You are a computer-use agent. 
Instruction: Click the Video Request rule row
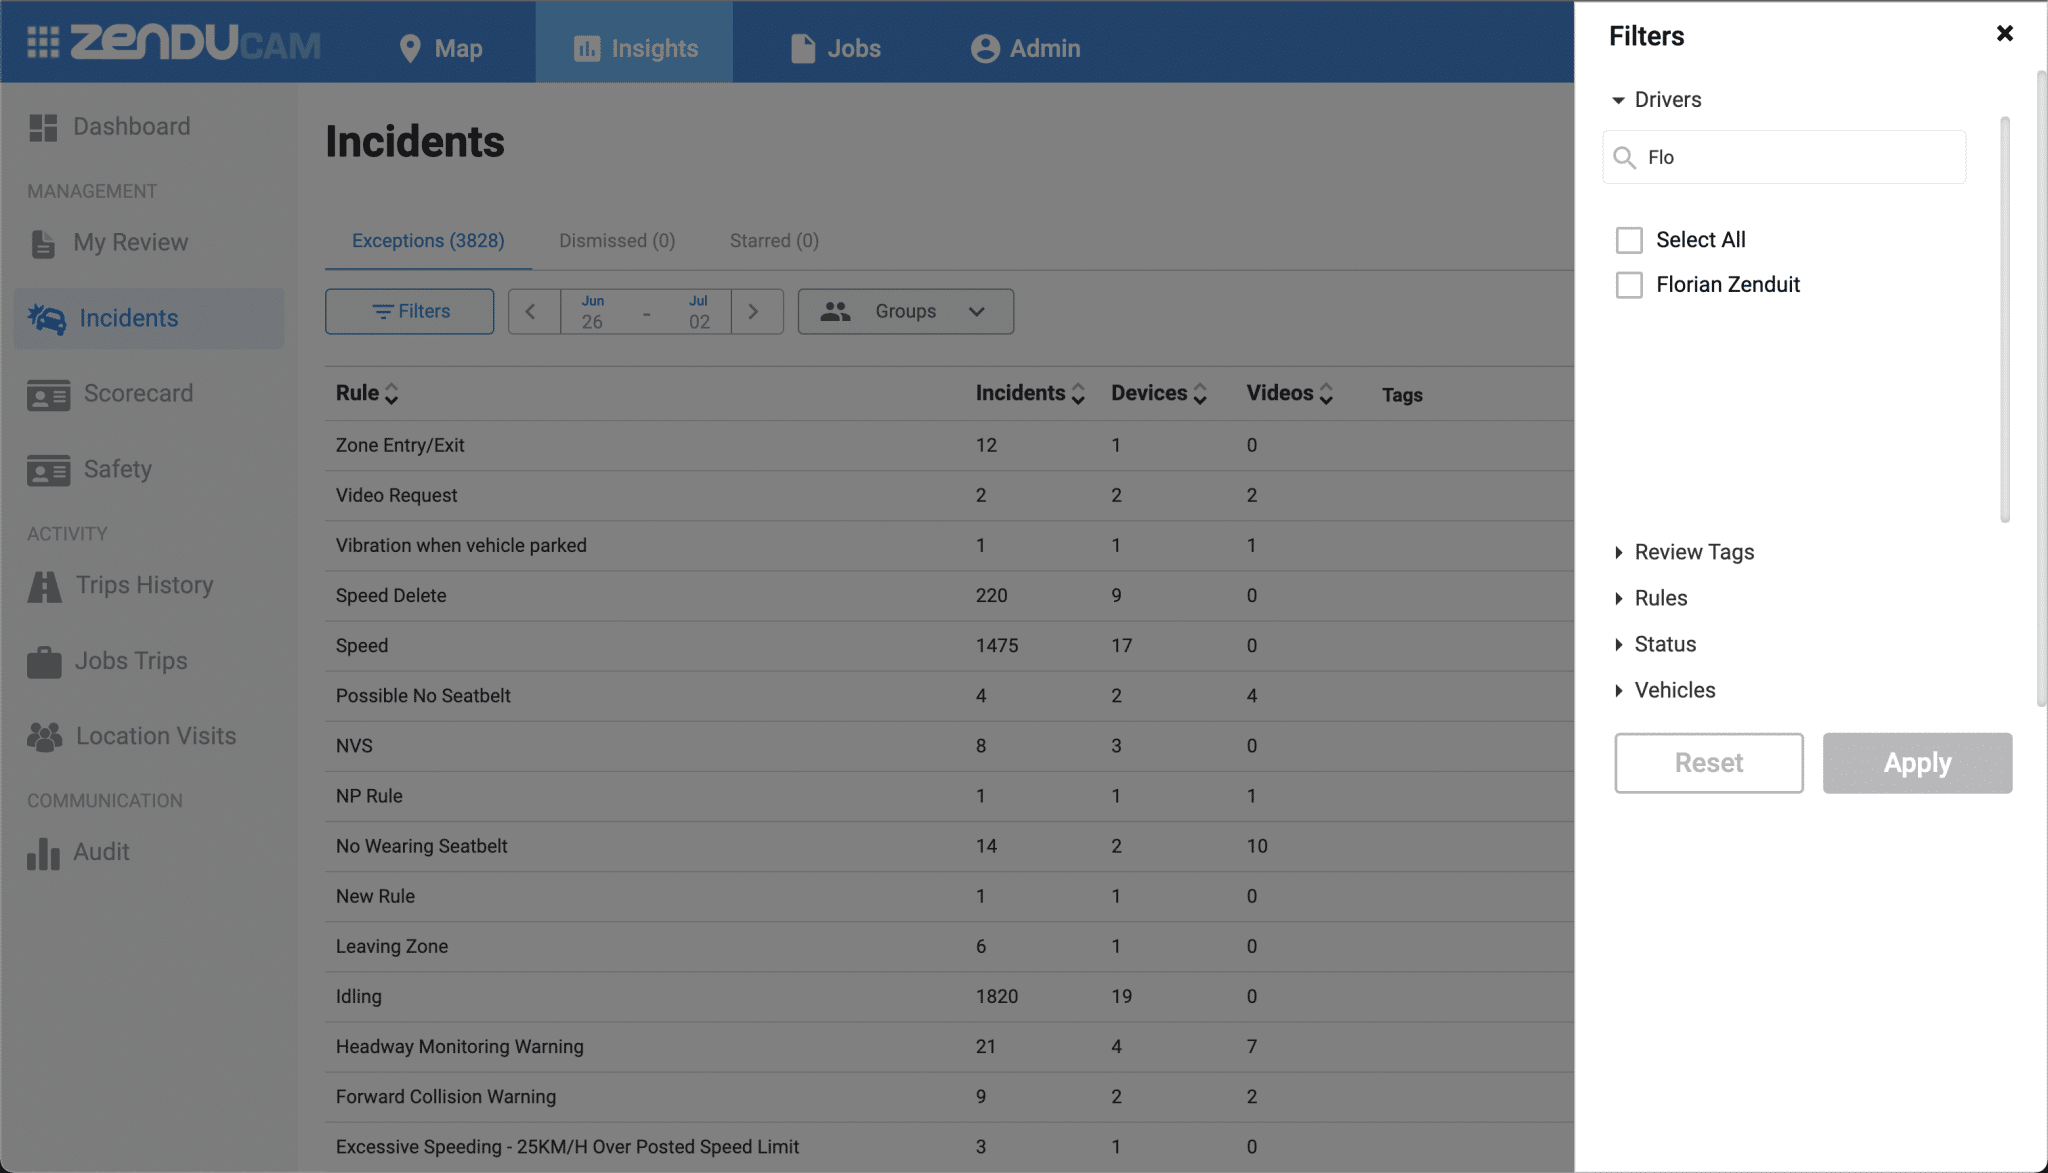coord(949,496)
